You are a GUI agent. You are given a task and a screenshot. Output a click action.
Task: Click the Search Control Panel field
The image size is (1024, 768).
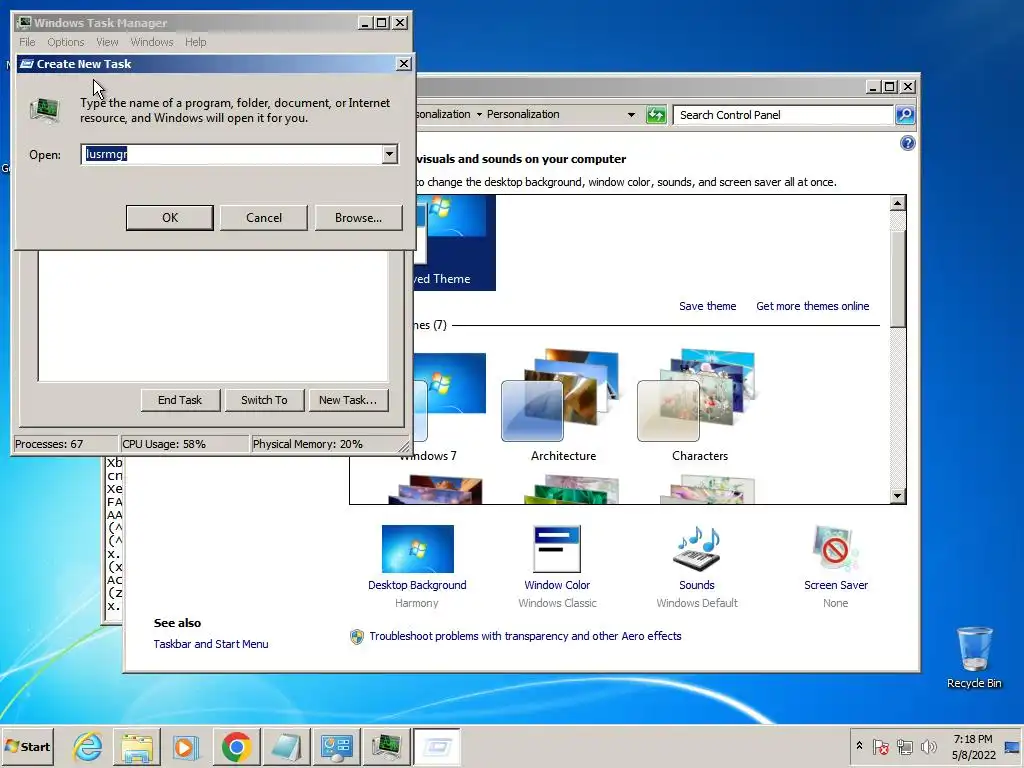click(x=782, y=115)
